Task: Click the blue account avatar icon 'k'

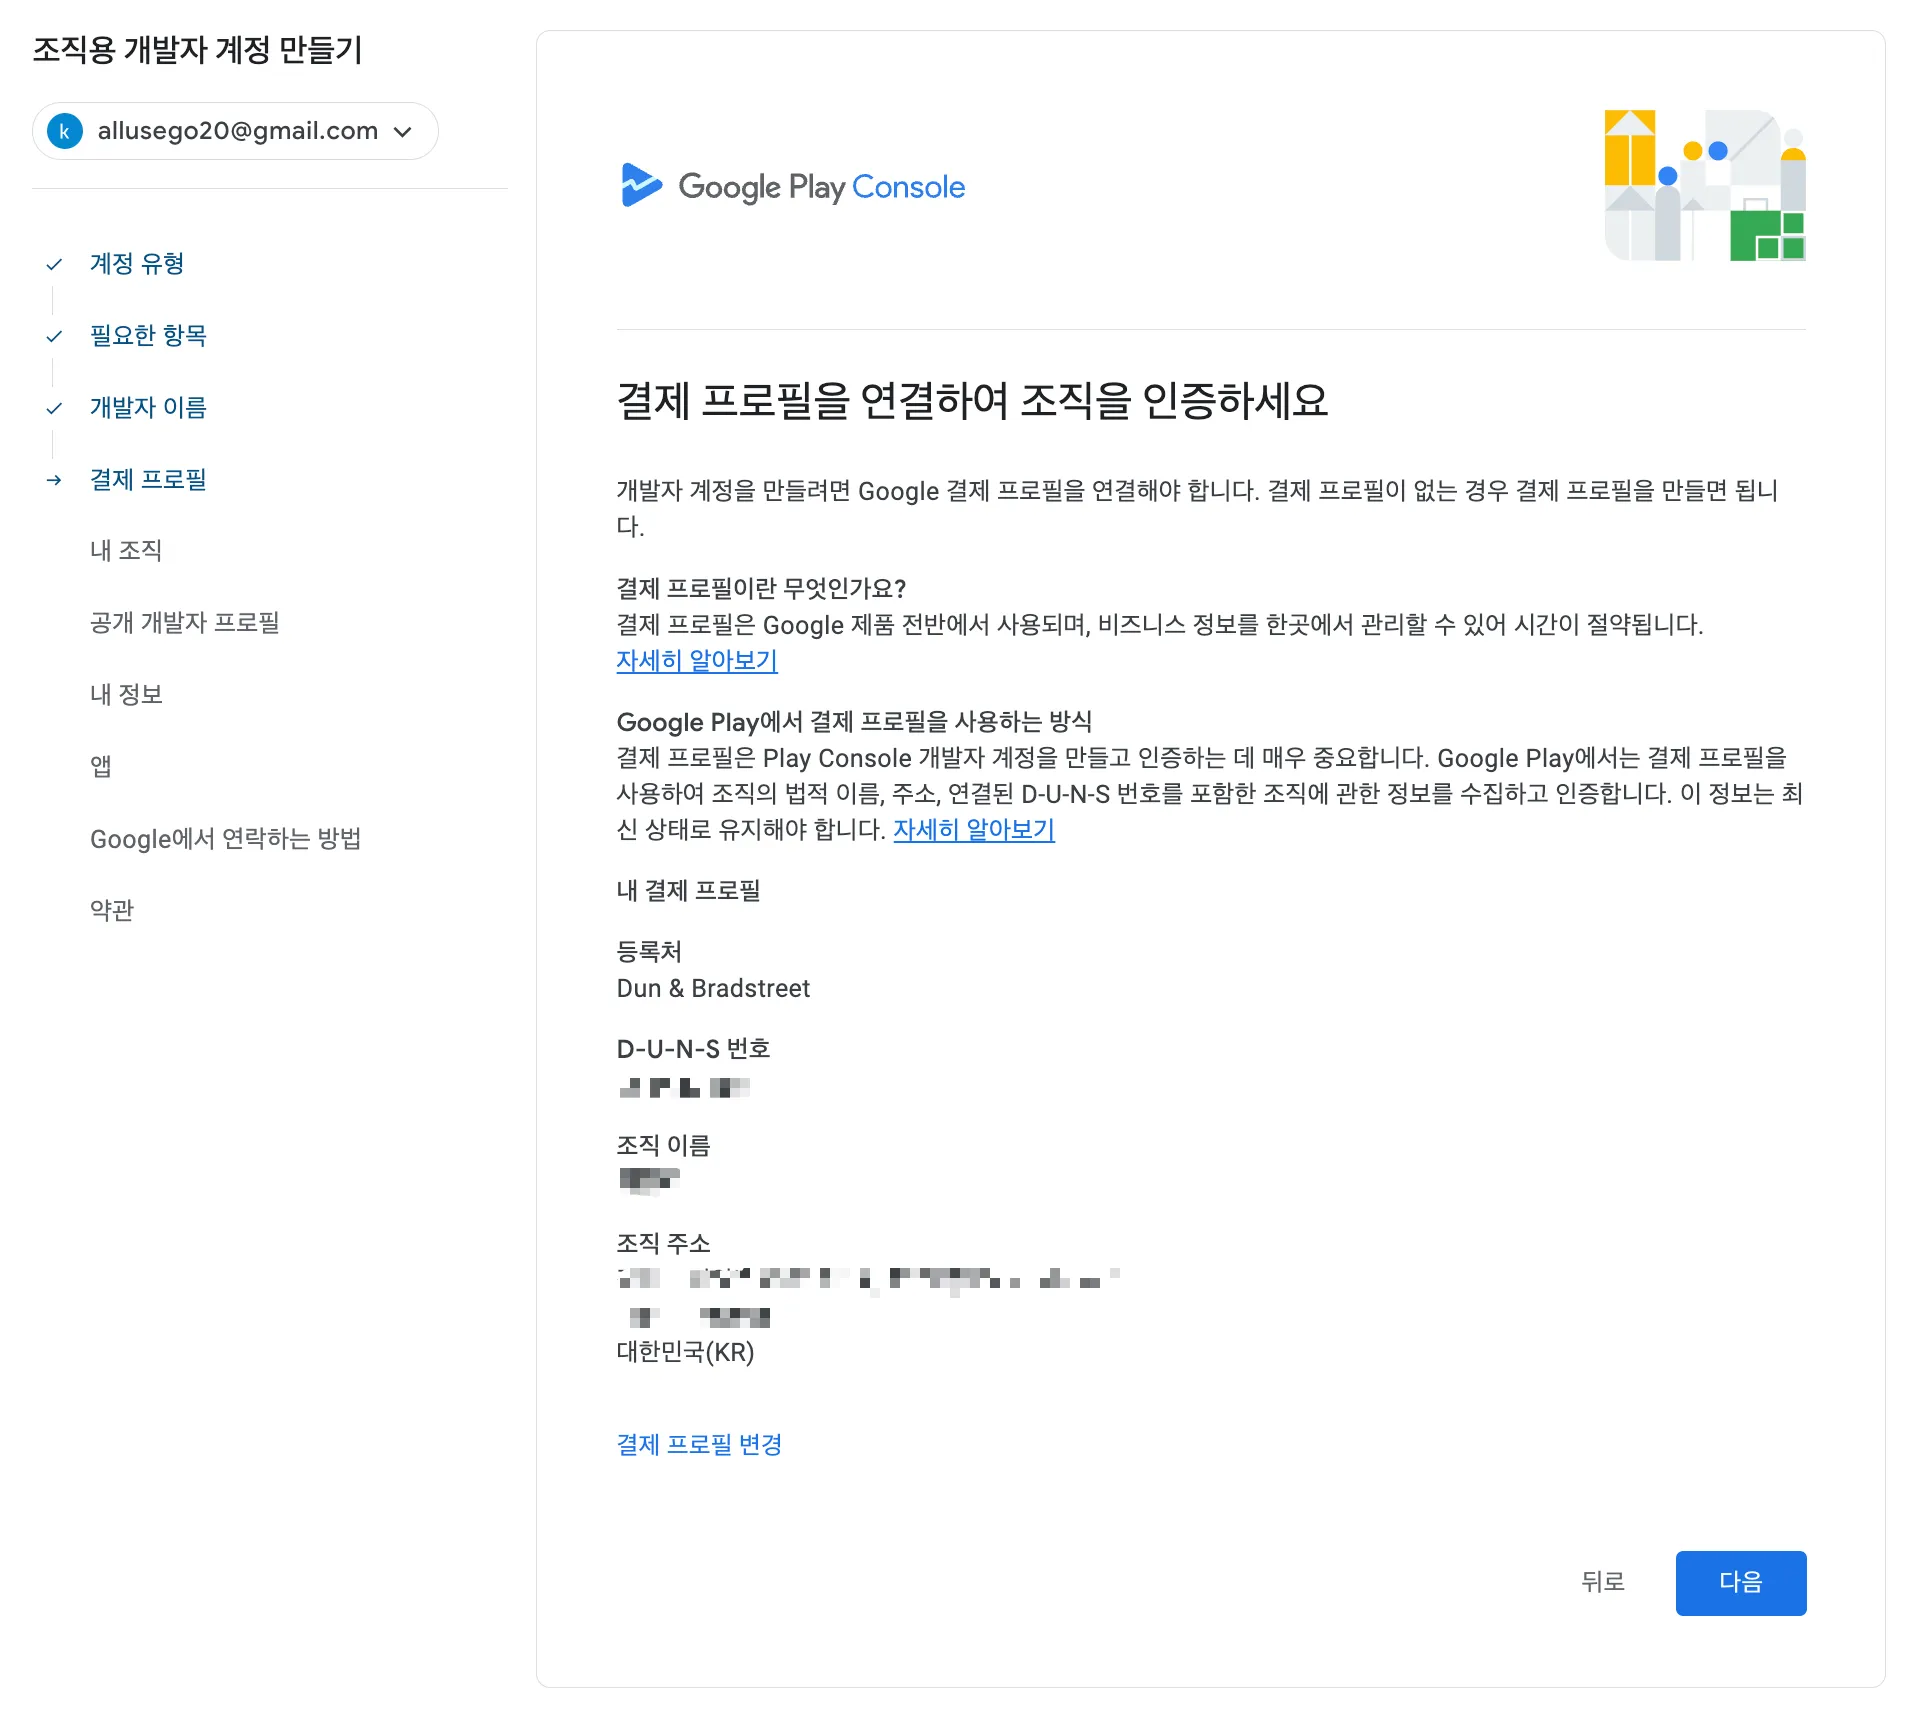Action: pyautogui.click(x=65, y=131)
